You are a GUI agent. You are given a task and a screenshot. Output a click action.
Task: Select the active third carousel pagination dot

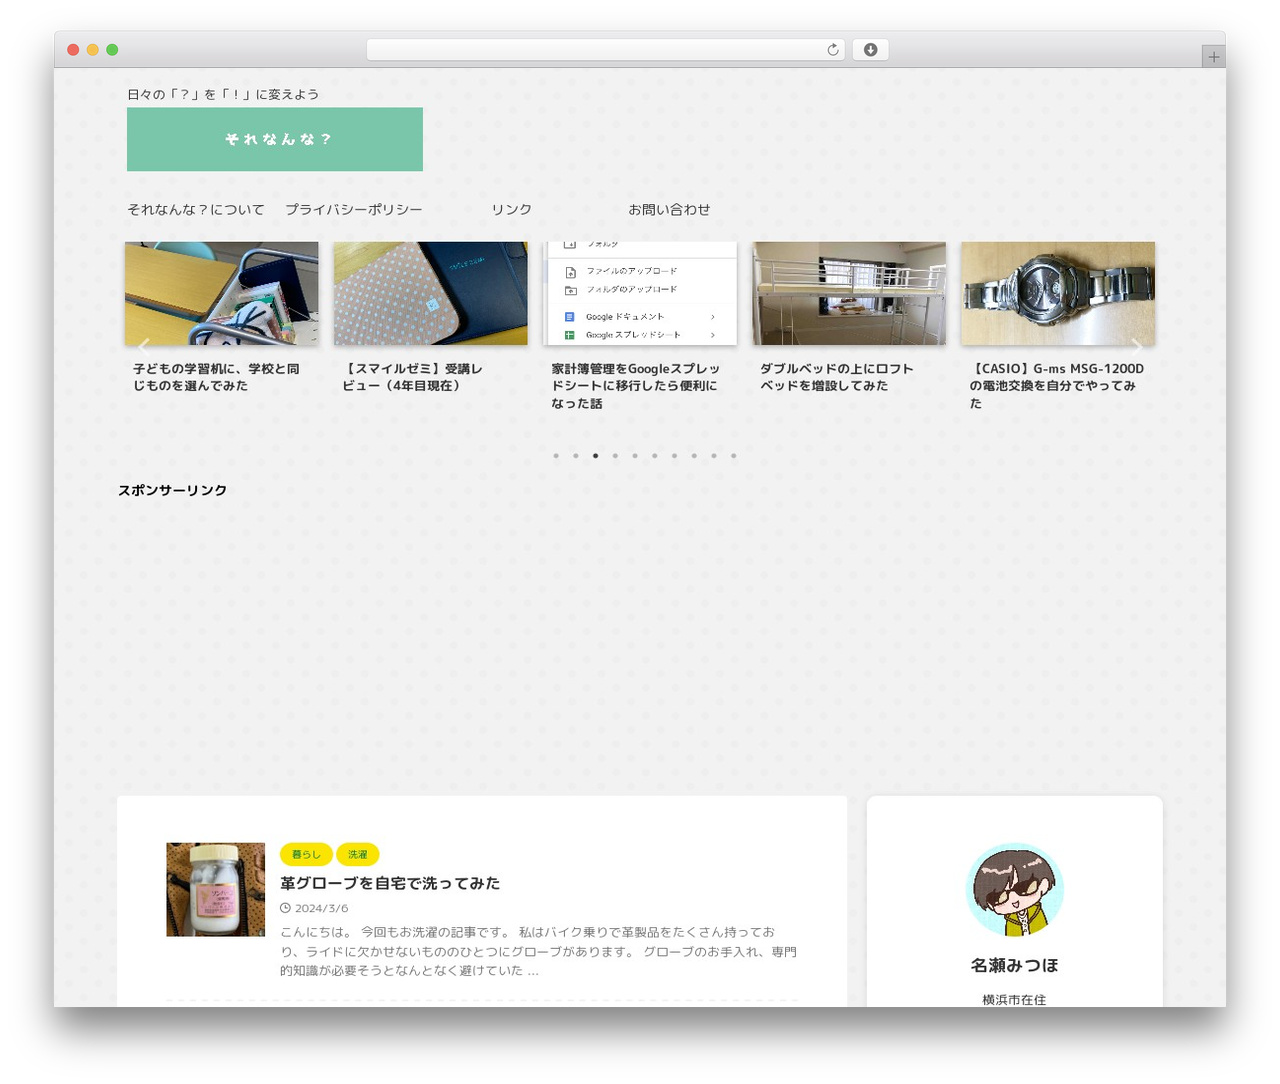coord(596,456)
